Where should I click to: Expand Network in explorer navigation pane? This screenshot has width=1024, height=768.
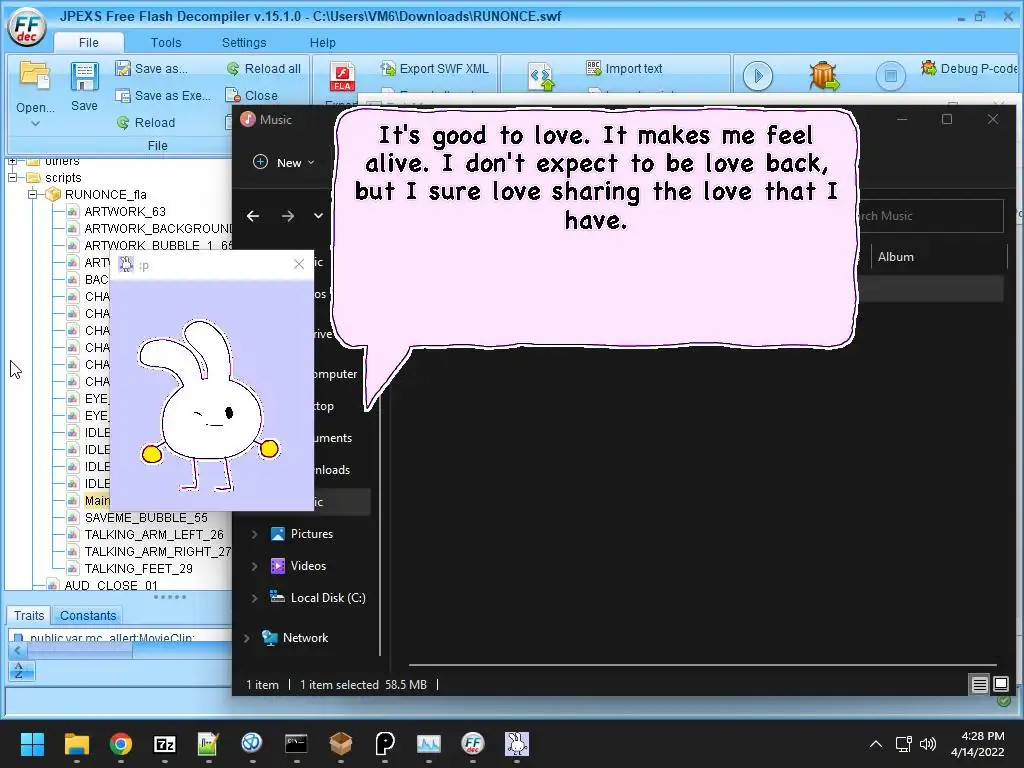click(246, 638)
